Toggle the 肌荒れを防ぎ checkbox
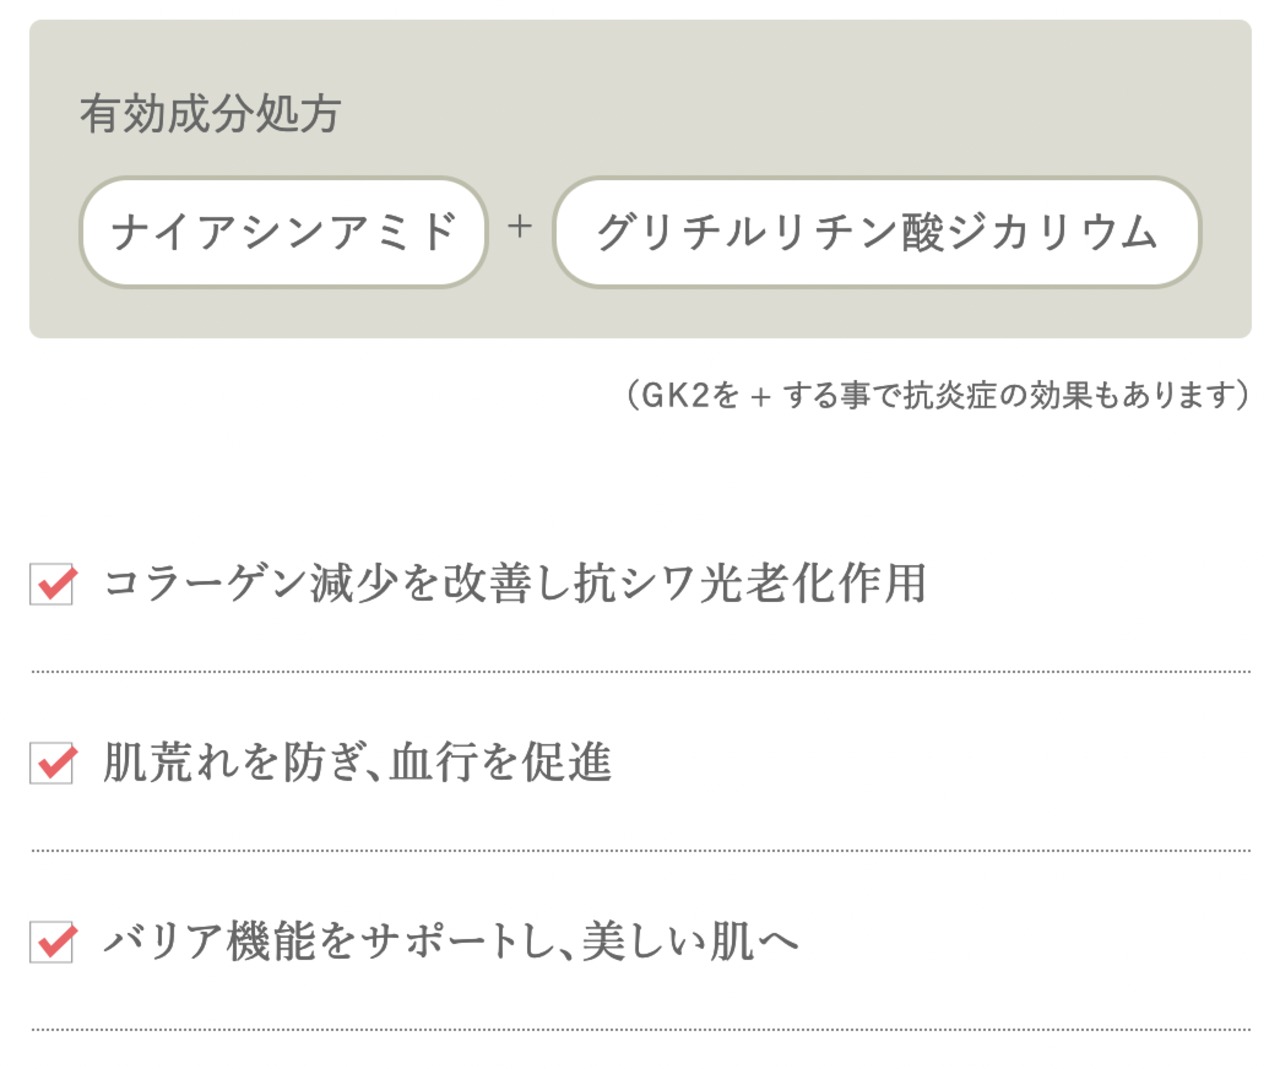This screenshot has height=1069, width=1280. point(52,763)
